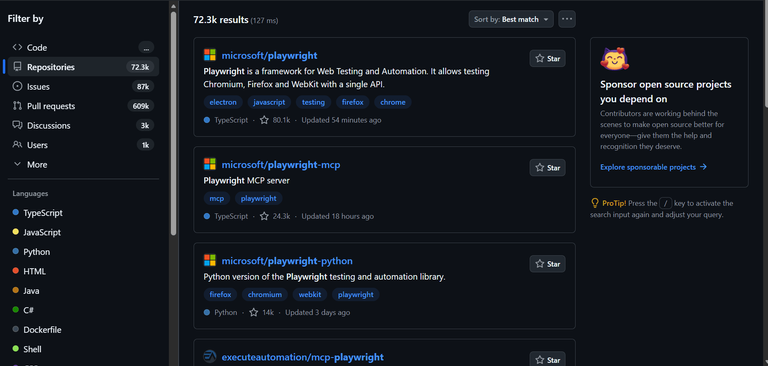Select the chromium topic tag
This screenshot has width=768, height=366.
265,294
